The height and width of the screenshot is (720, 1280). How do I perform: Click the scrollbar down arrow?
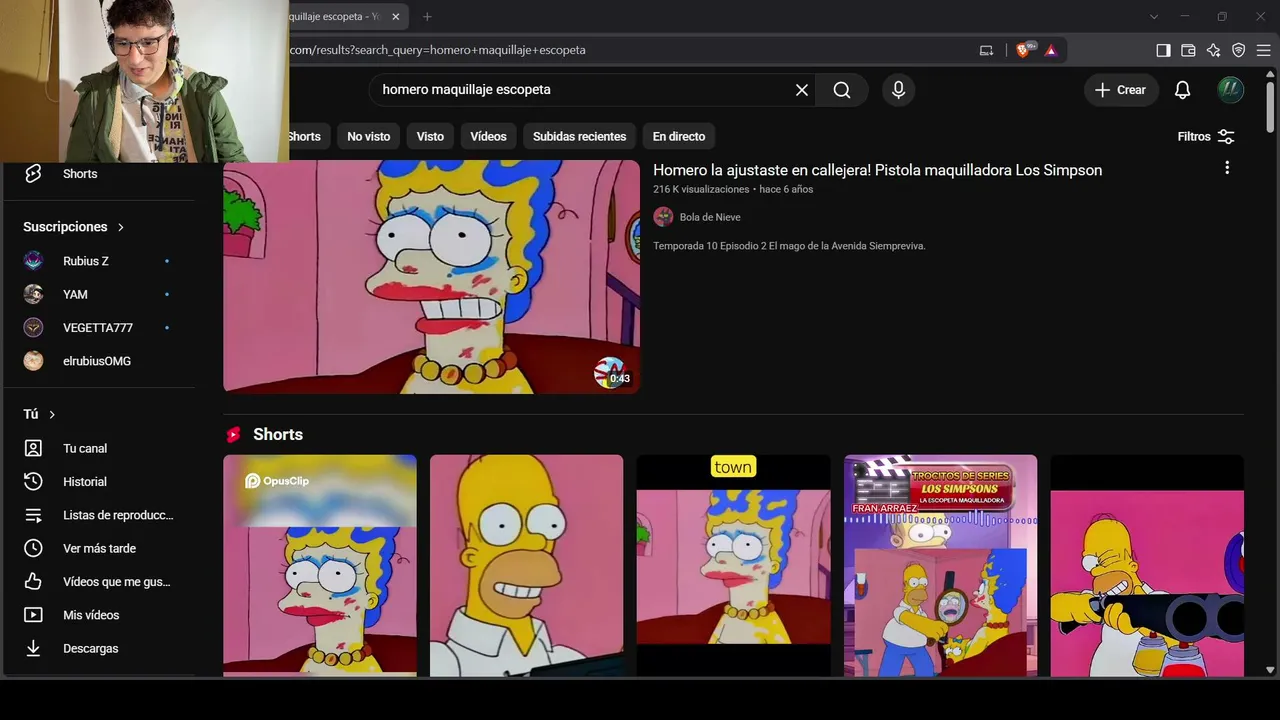(x=1270, y=670)
